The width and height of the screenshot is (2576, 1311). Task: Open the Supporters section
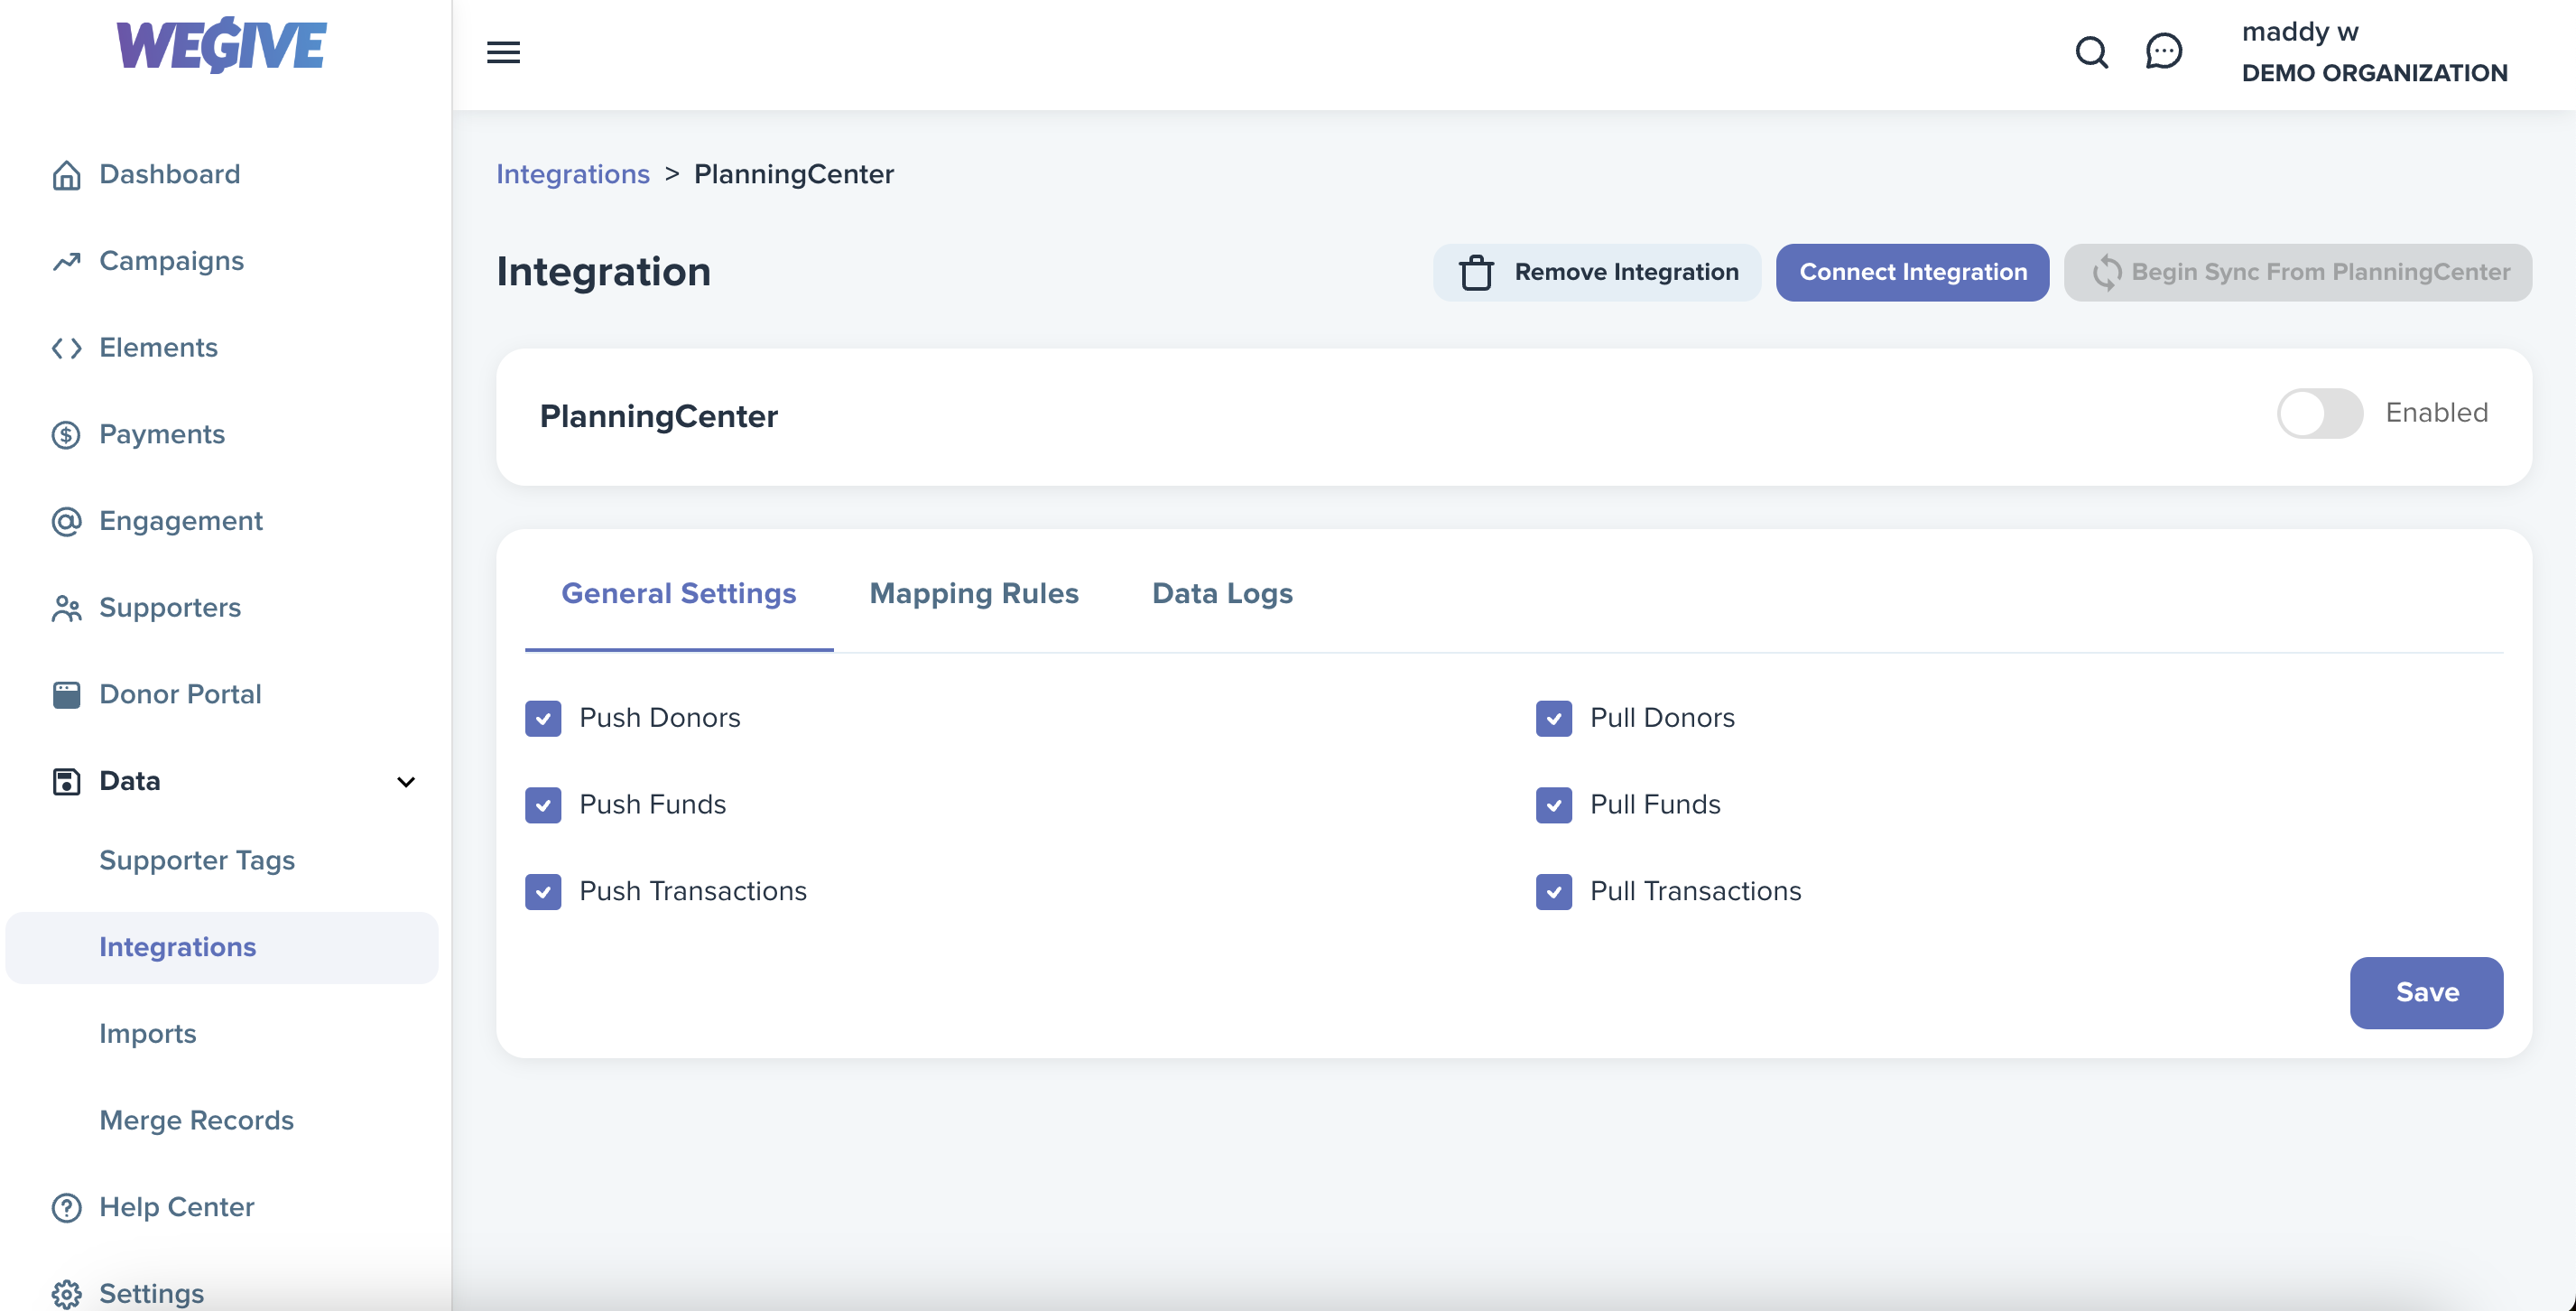tap(170, 608)
